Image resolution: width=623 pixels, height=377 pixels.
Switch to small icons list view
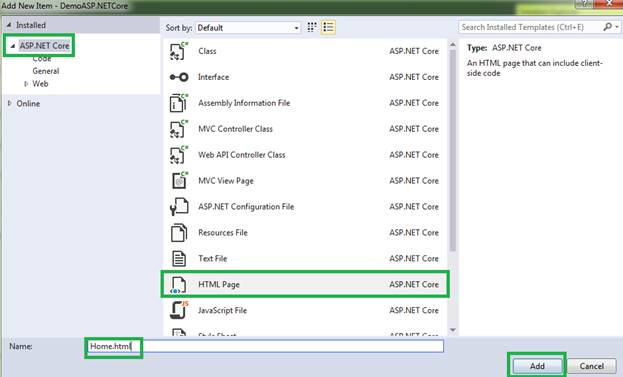tap(328, 27)
